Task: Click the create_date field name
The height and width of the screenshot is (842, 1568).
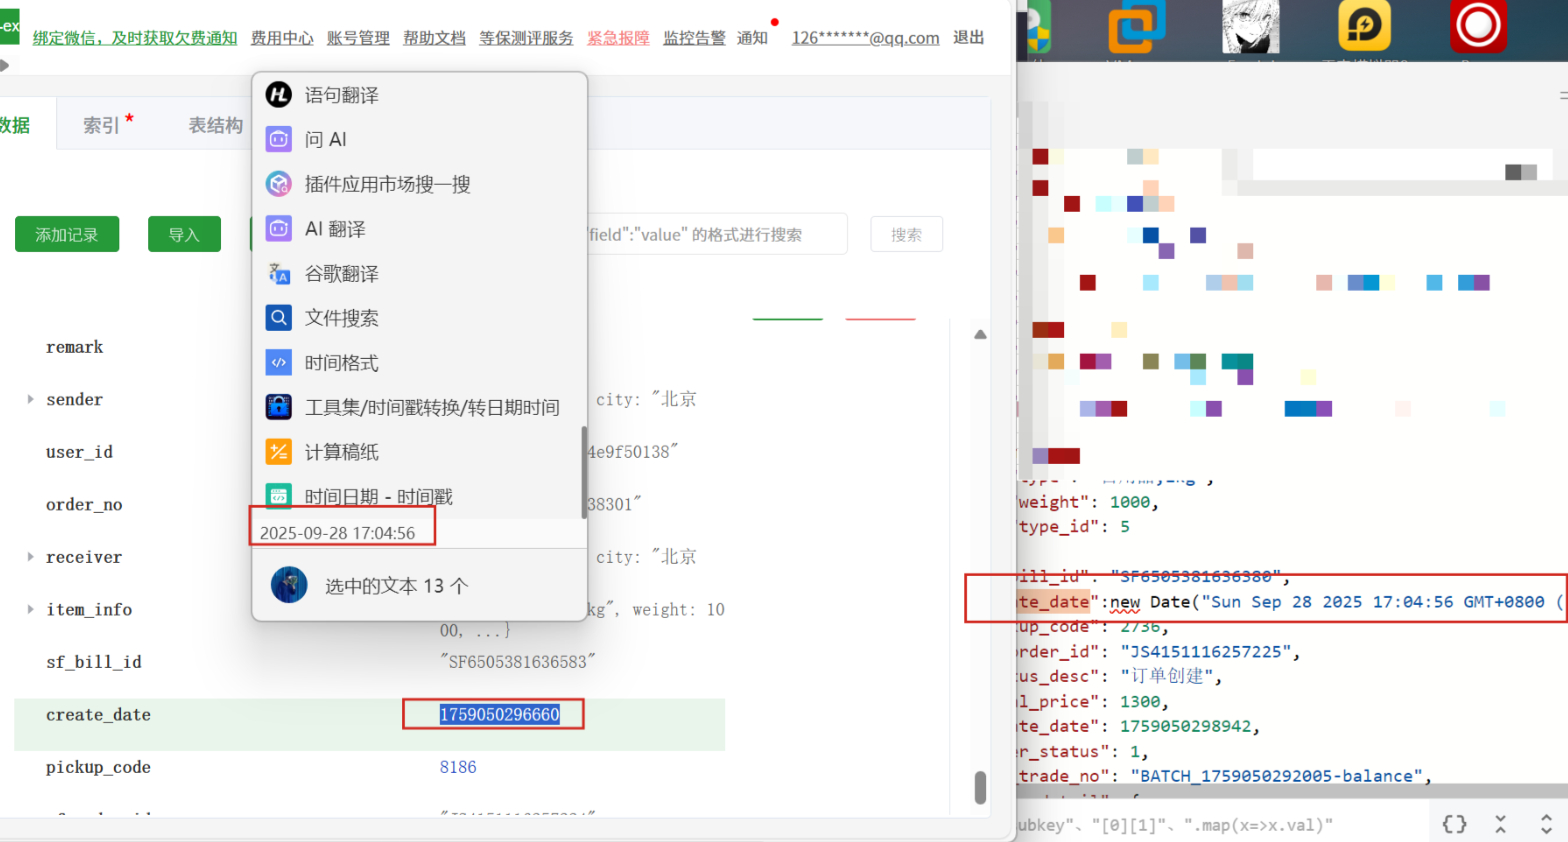Action: 98,715
